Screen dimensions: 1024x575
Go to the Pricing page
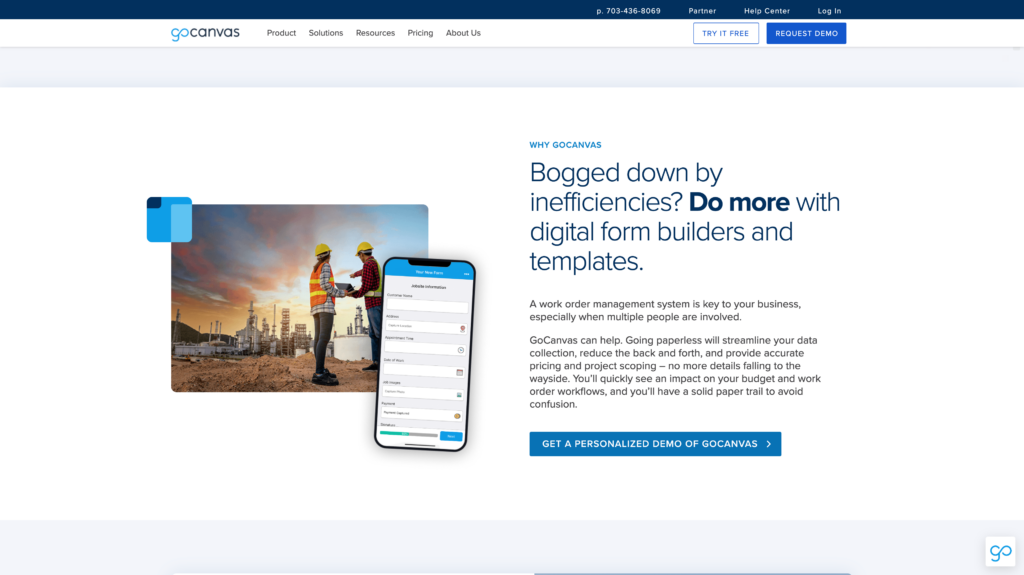(421, 33)
